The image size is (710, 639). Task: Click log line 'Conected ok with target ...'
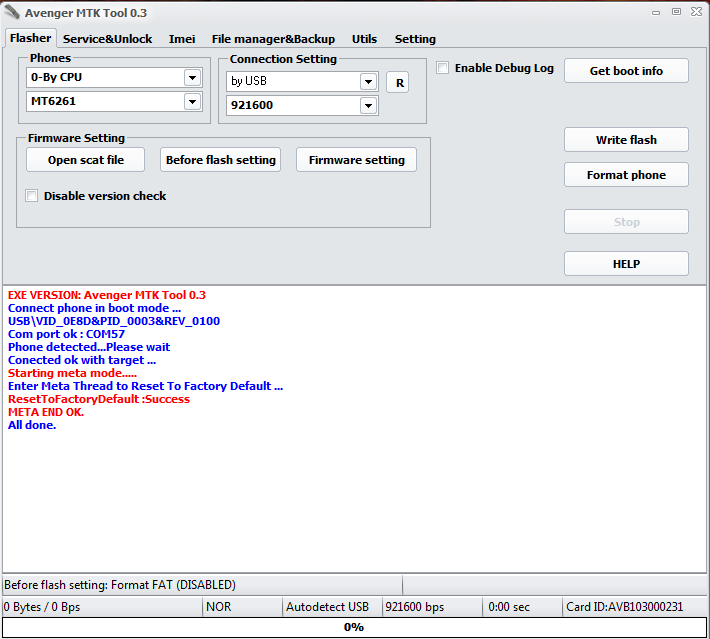click(x=82, y=360)
